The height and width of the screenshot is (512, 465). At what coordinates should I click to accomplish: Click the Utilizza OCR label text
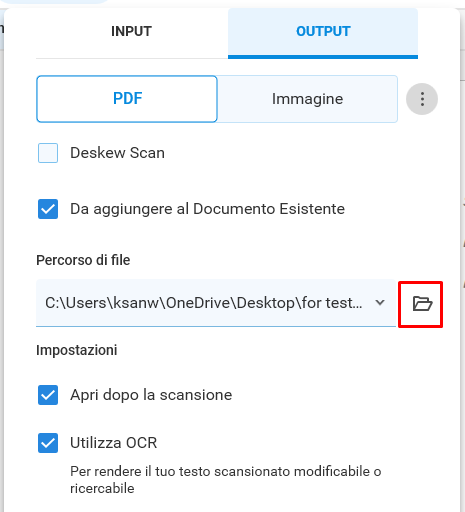pyautogui.click(x=114, y=443)
